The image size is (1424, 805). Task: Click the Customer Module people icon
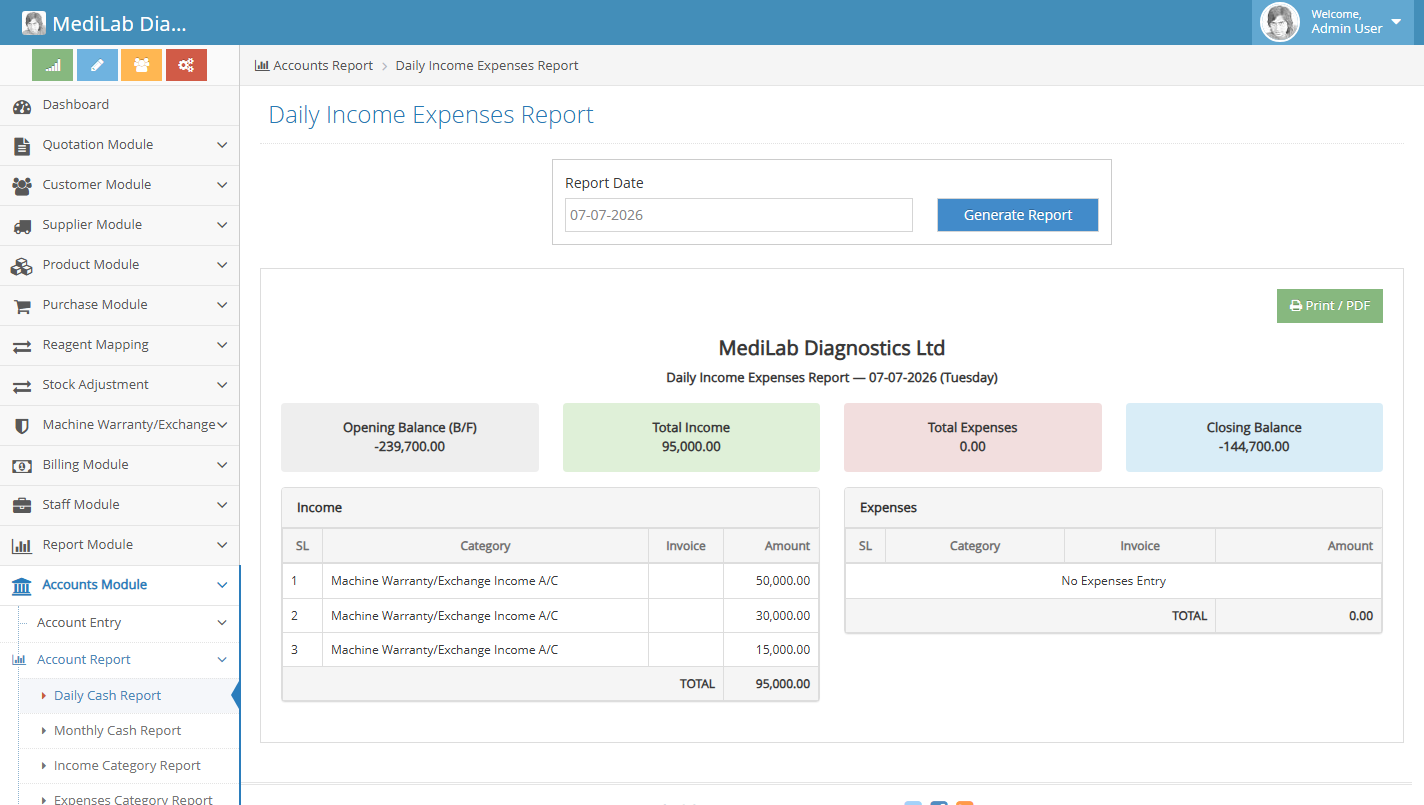pos(22,185)
